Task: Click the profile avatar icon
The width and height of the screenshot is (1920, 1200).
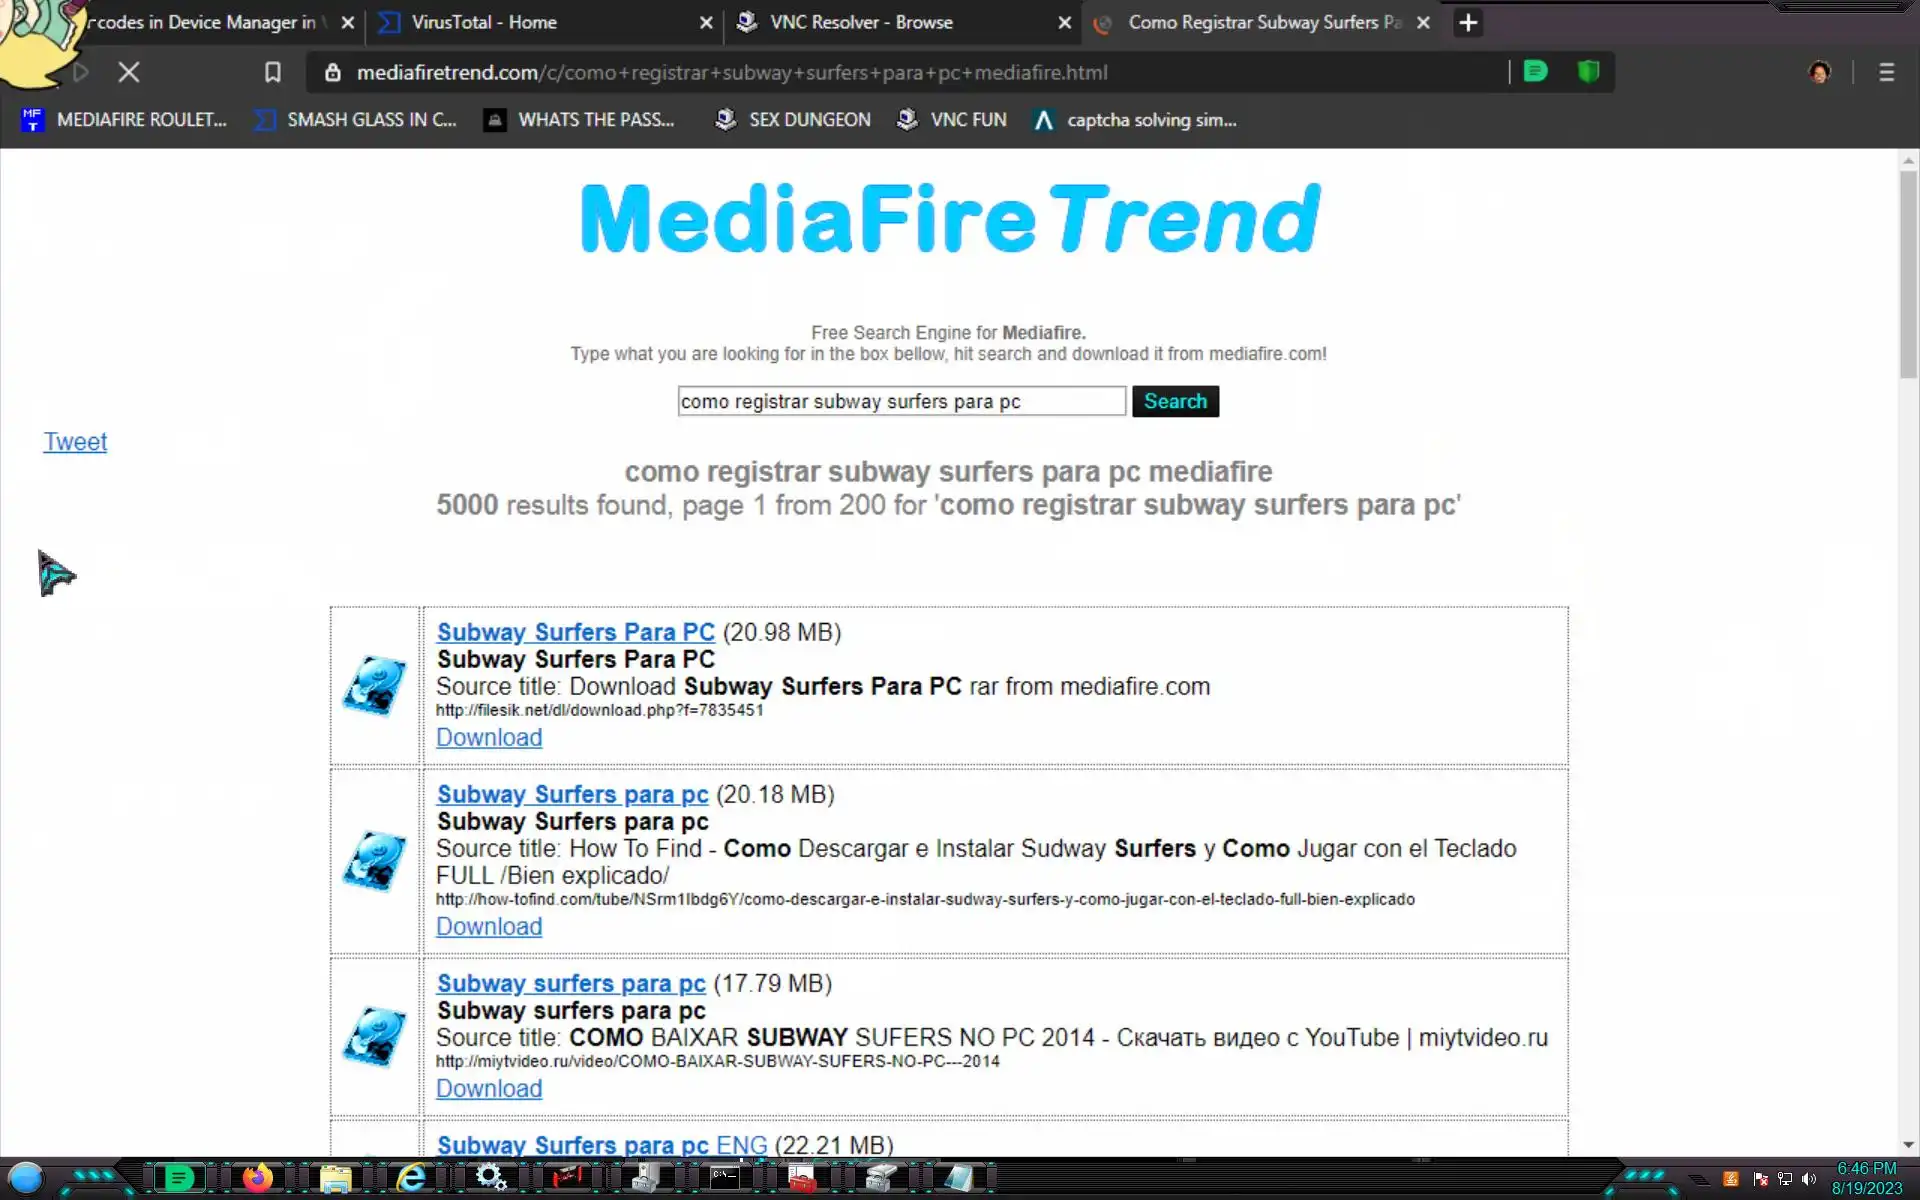Action: click(1819, 72)
